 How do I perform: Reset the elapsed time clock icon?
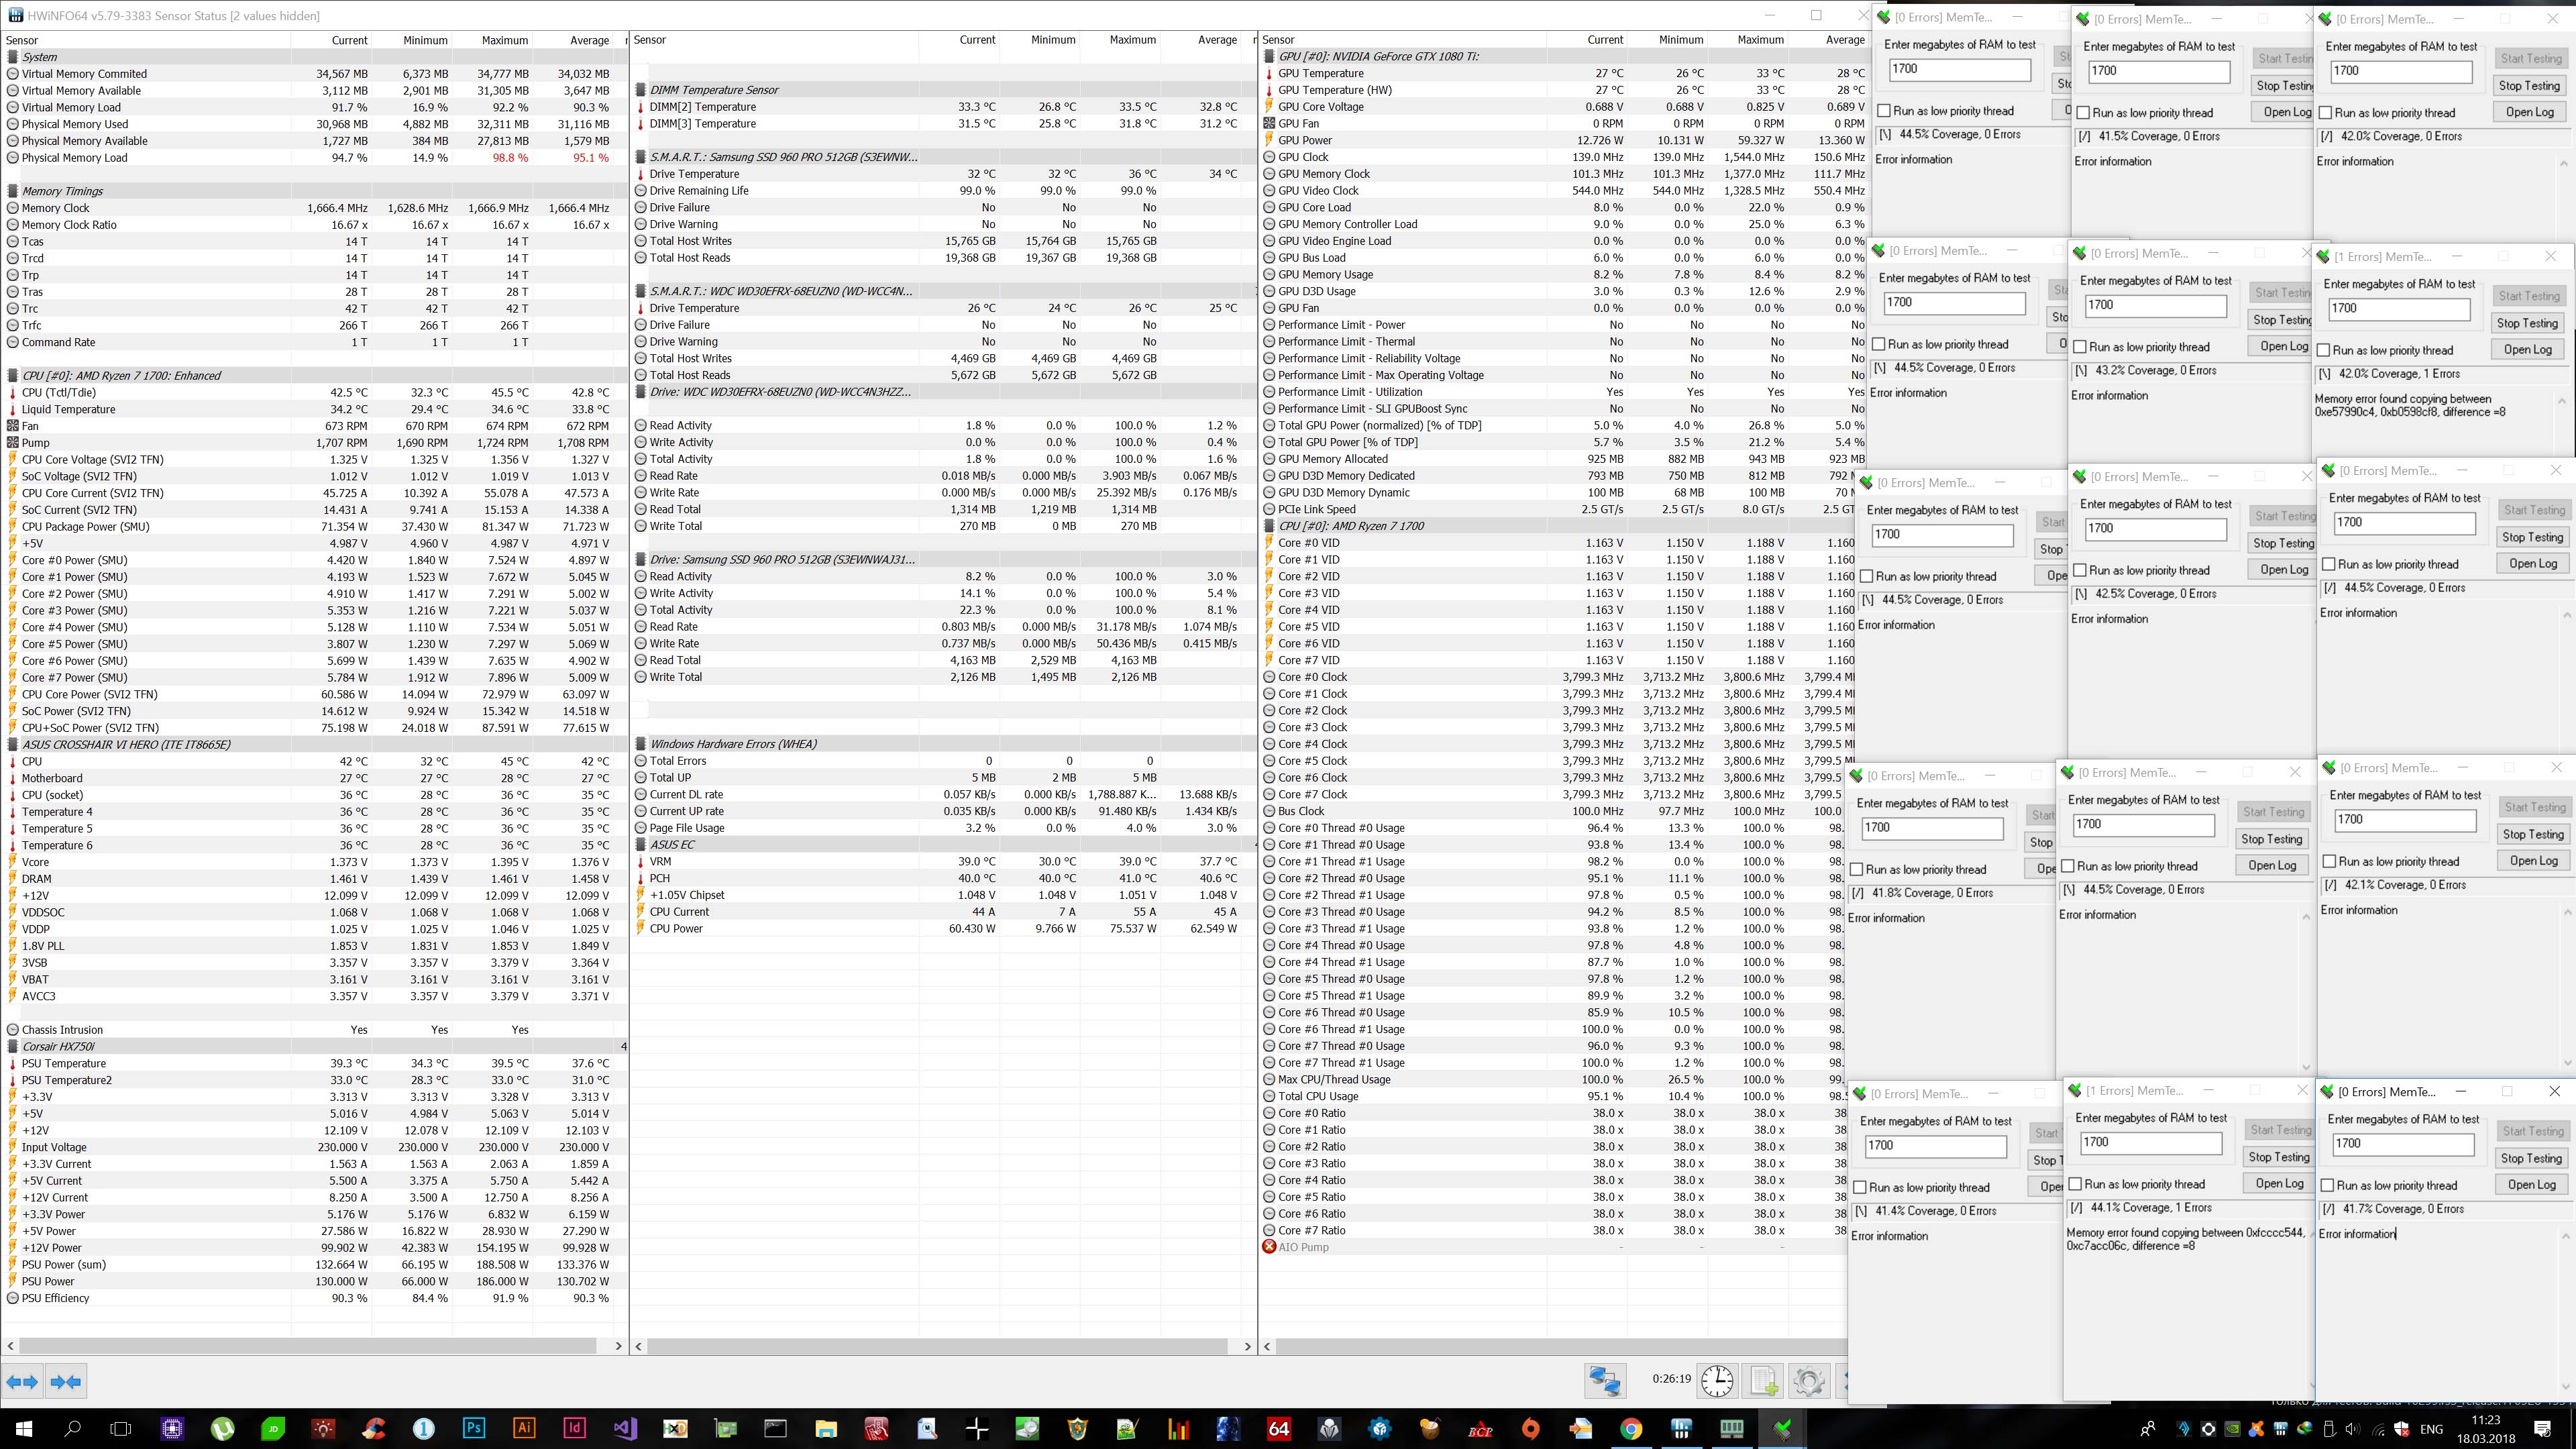(1717, 1381)
